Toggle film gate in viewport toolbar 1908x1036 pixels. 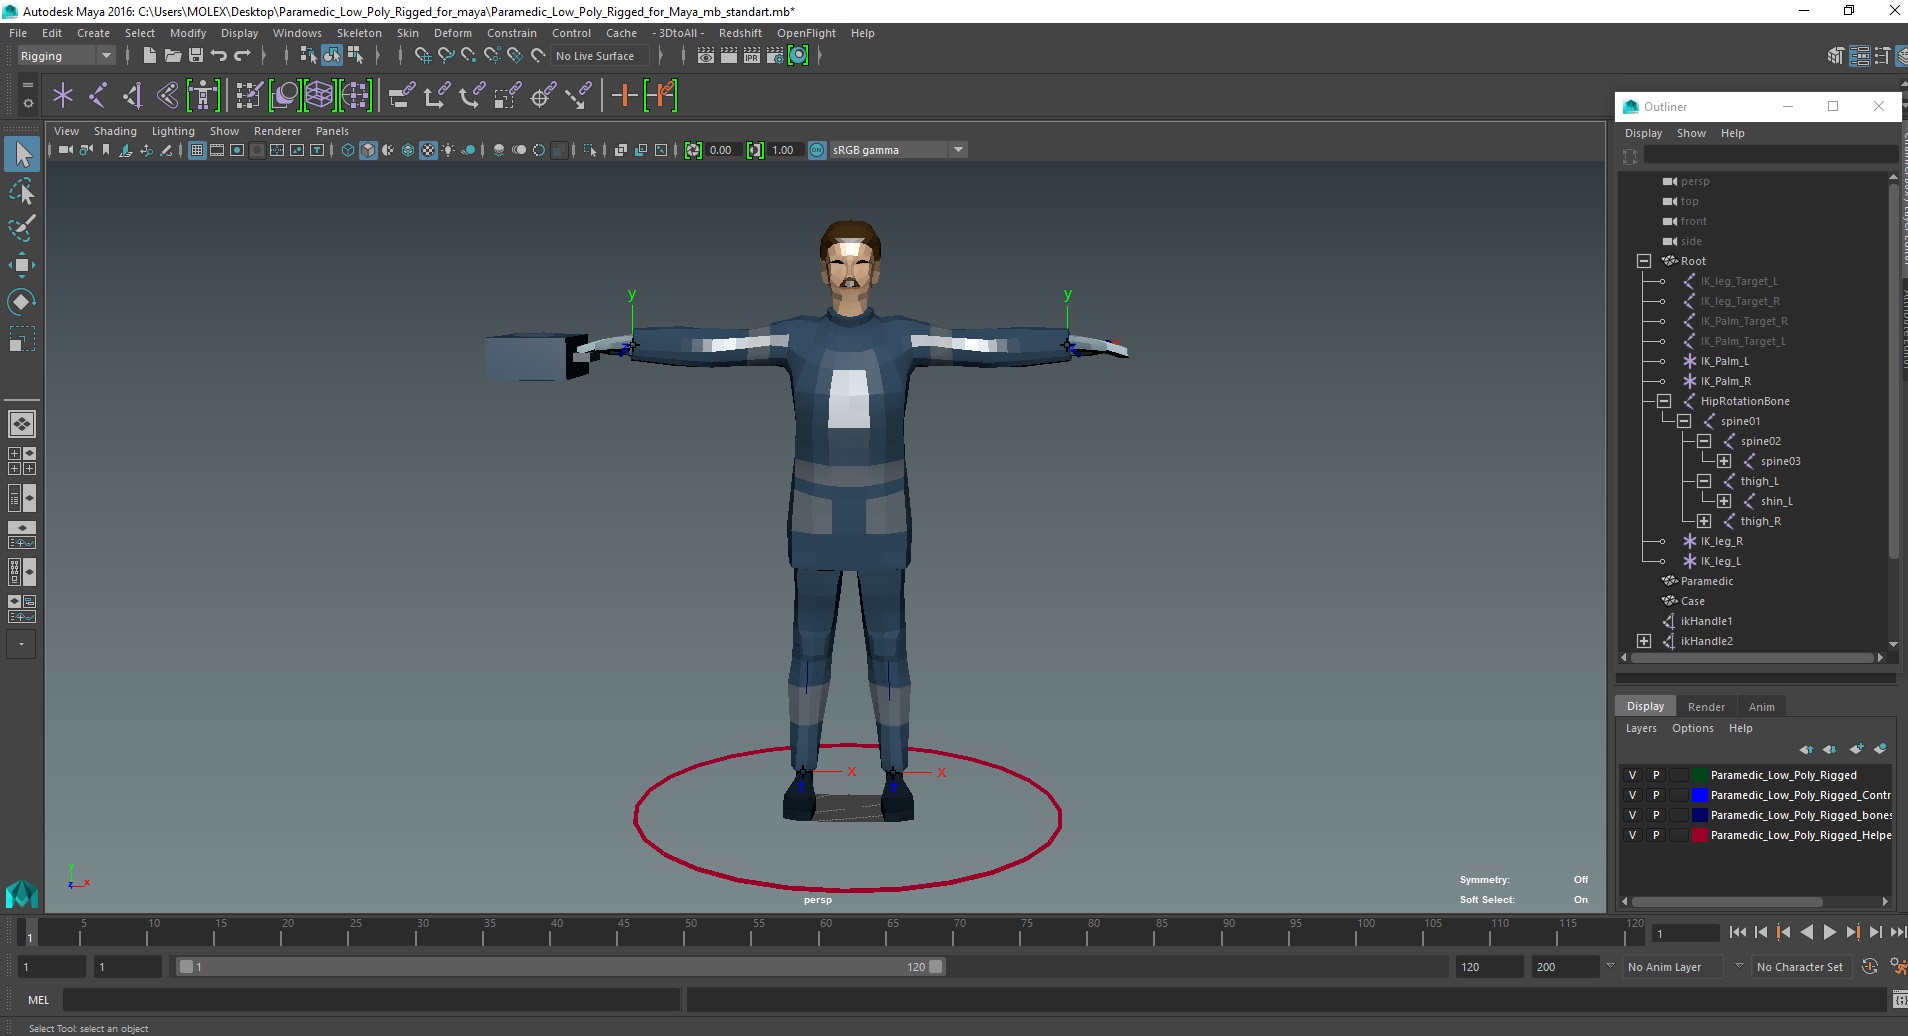click(x=217, y=150)
